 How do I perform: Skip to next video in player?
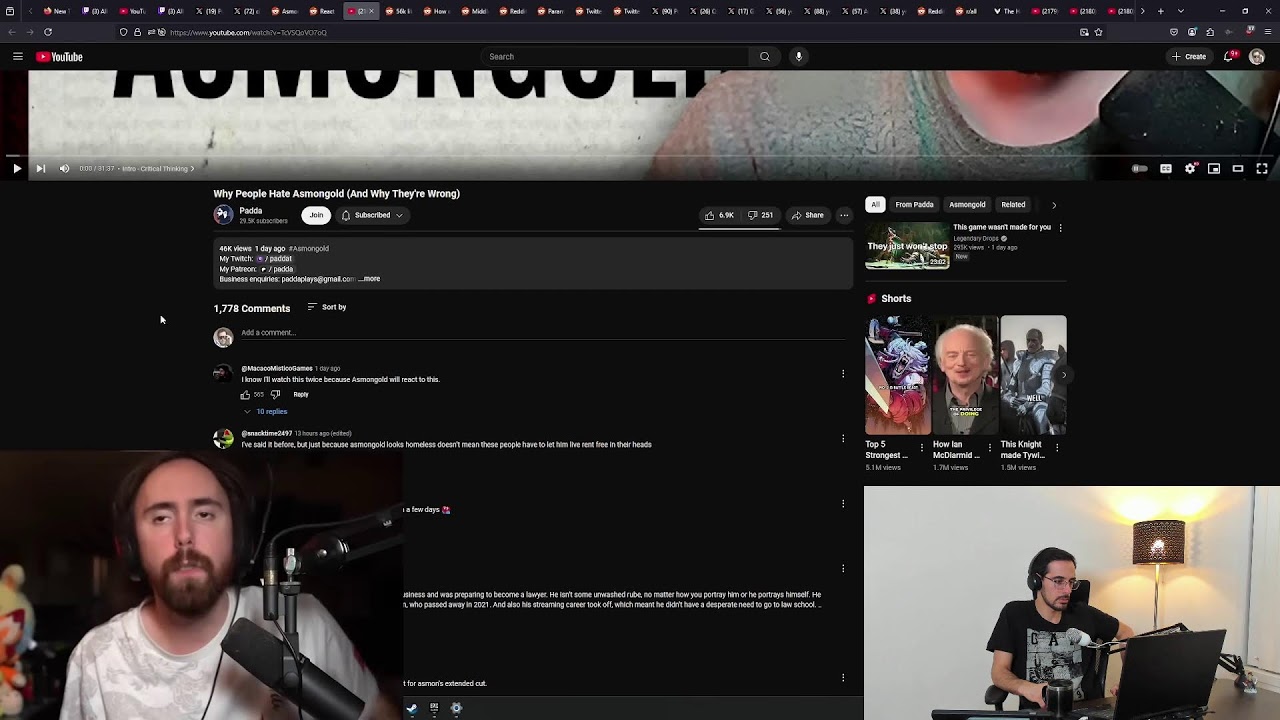pyautogui.click(x=41, y=169)
